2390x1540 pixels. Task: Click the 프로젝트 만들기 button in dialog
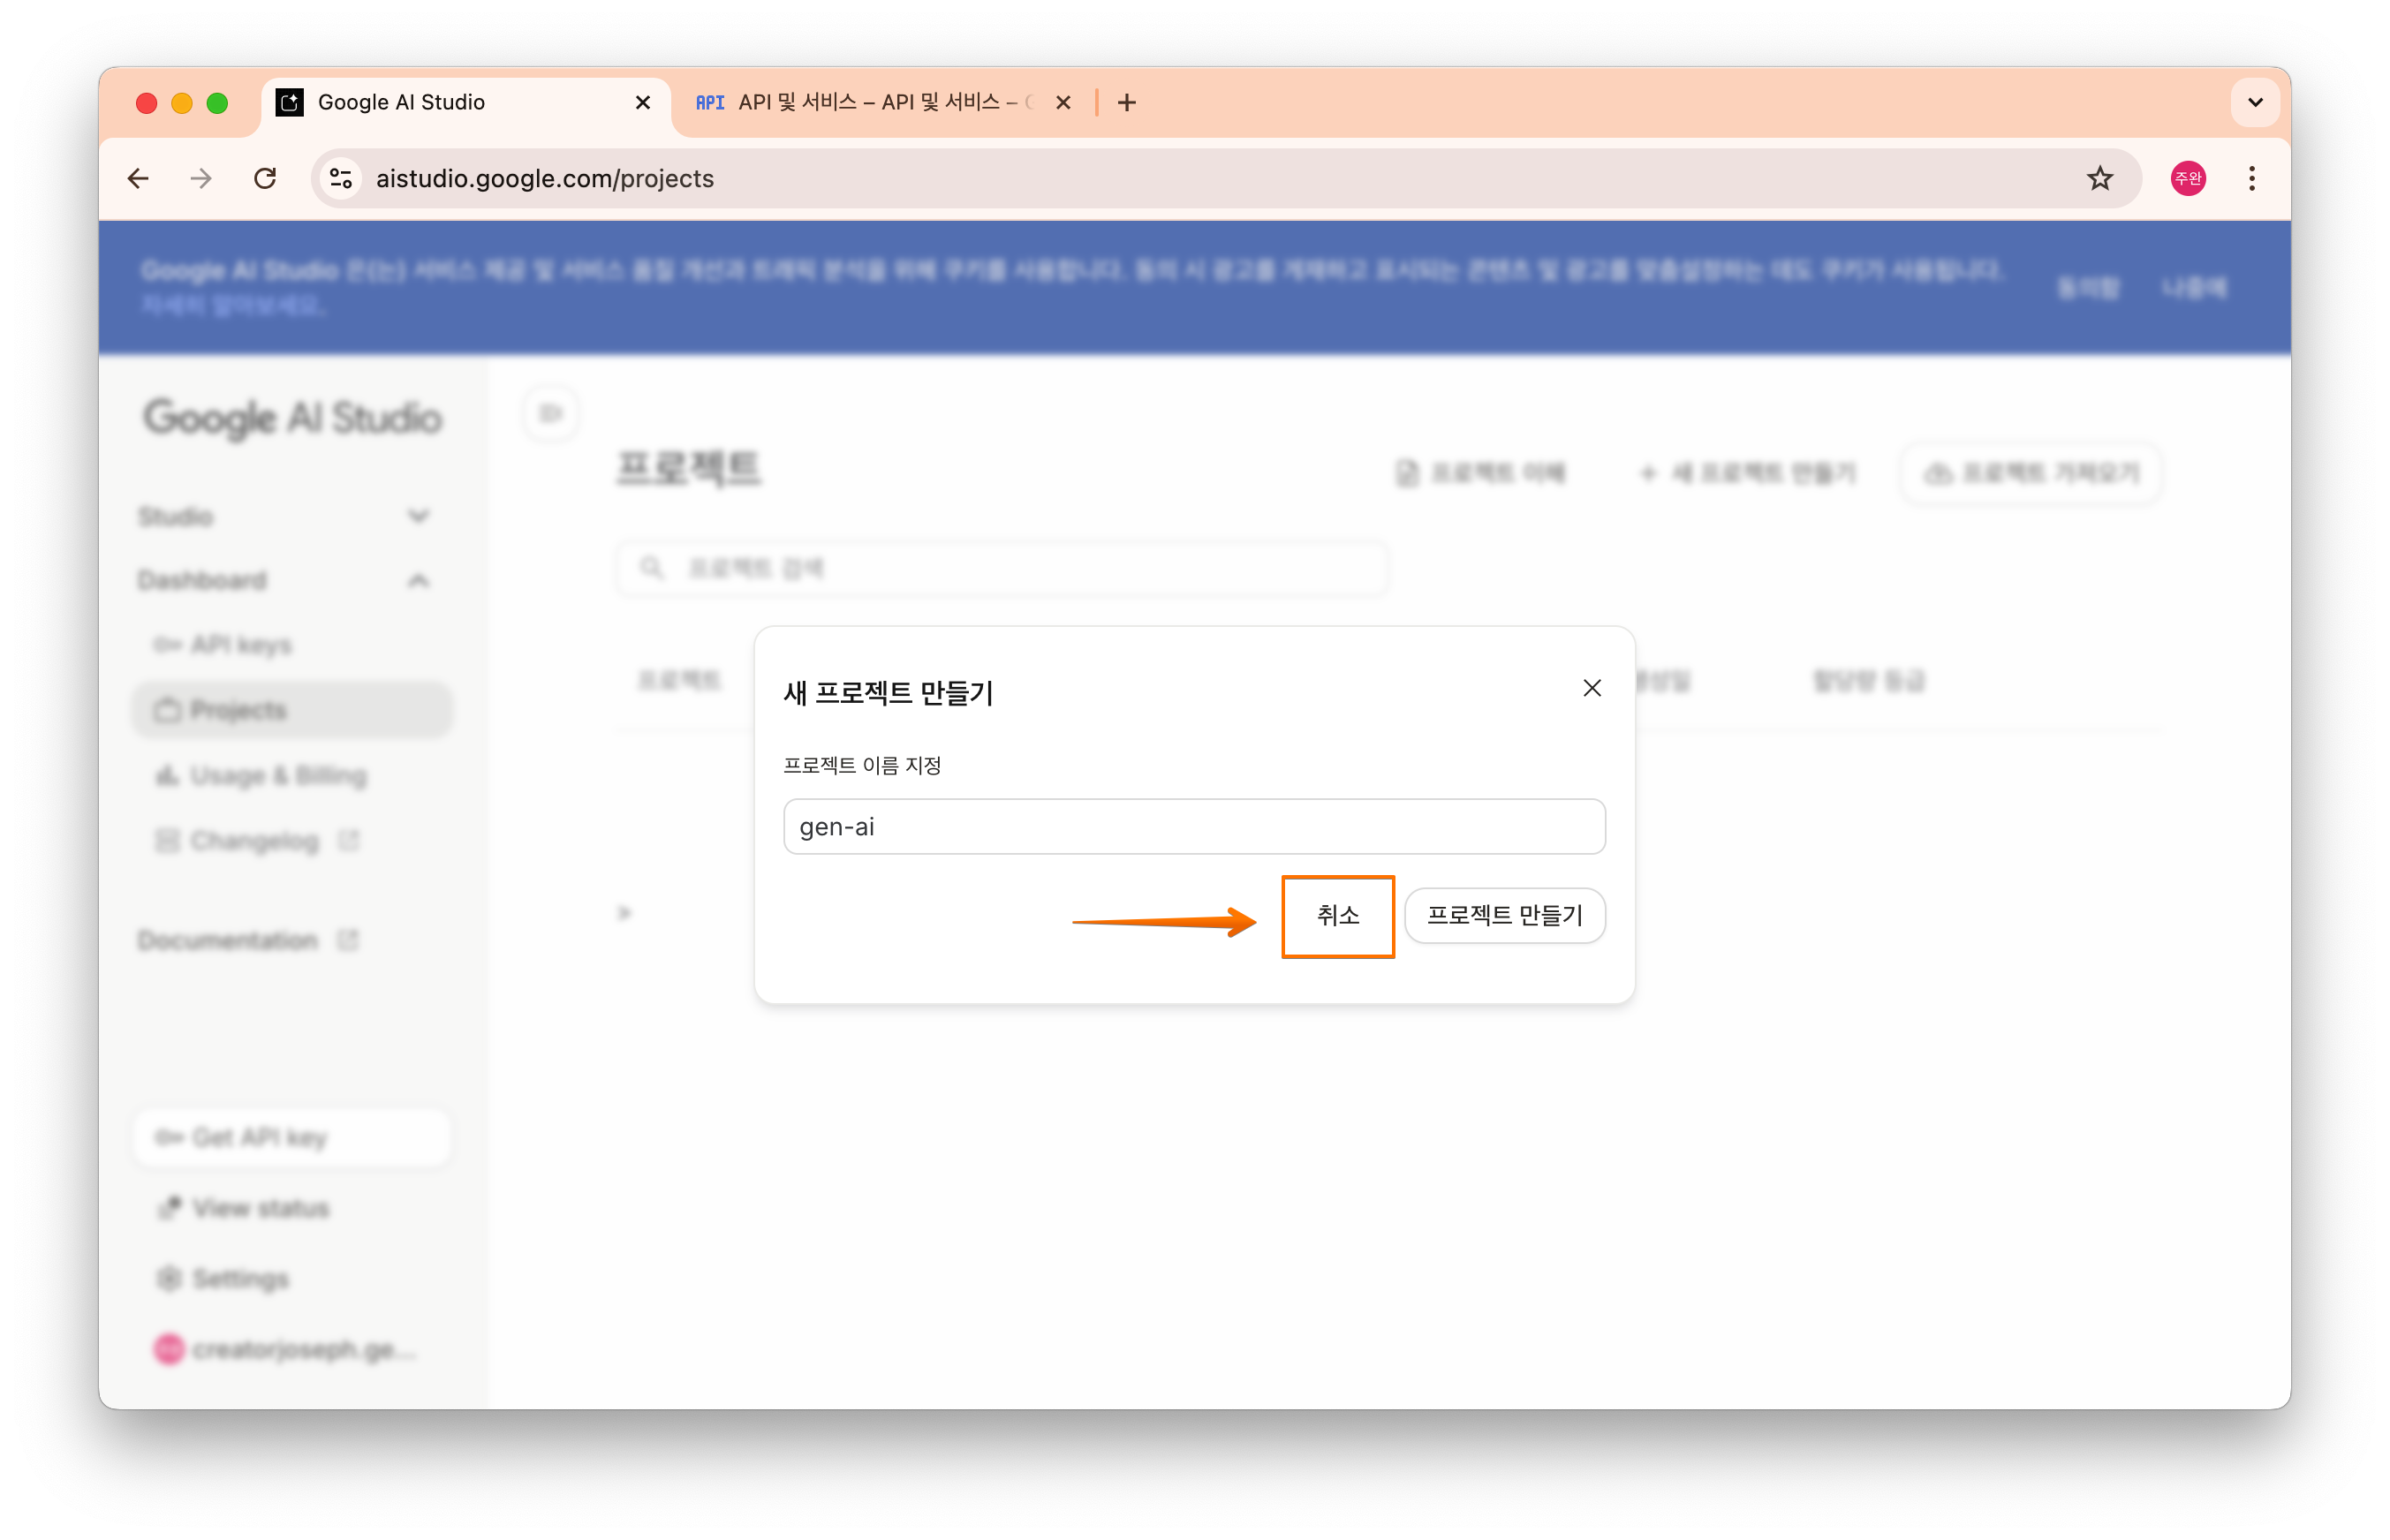[1504, 916]
